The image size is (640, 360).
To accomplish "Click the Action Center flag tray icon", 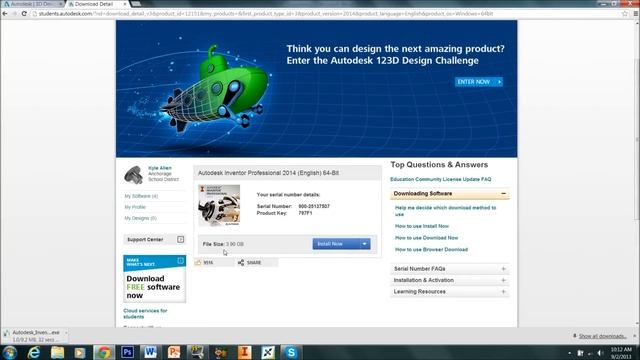I will tap(580, 353).
